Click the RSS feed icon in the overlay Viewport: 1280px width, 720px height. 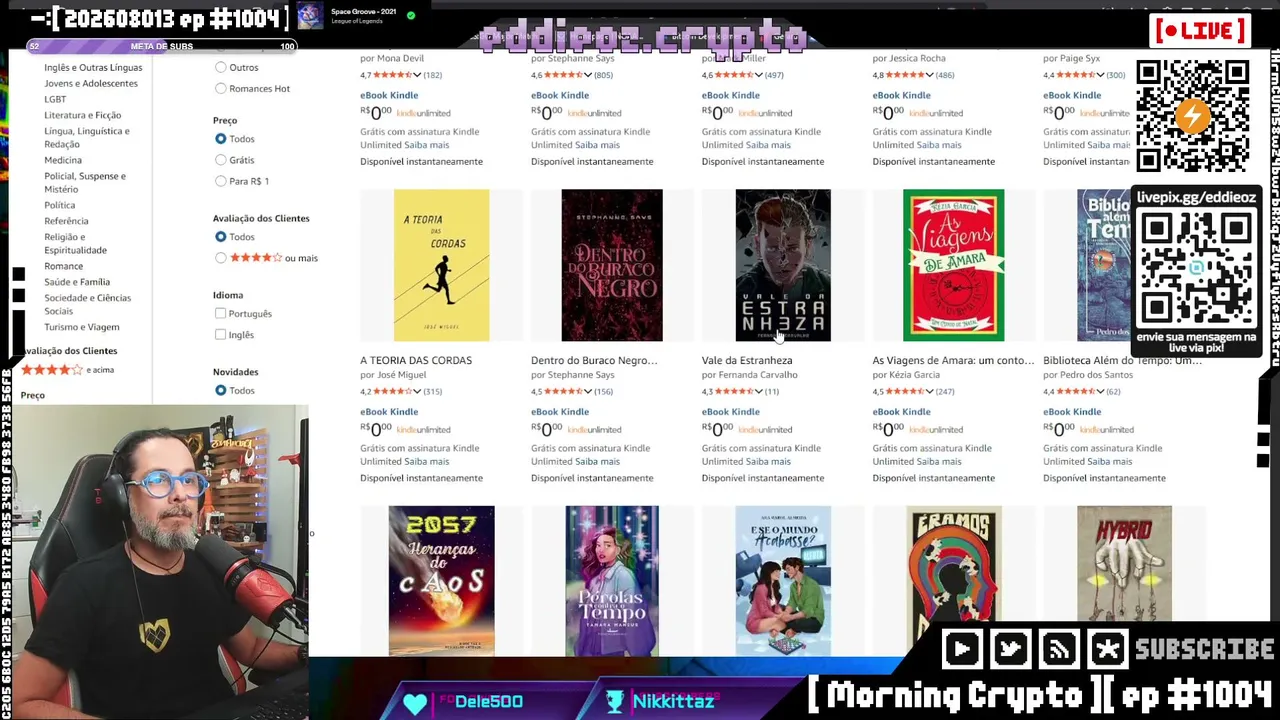point(1059,650)
